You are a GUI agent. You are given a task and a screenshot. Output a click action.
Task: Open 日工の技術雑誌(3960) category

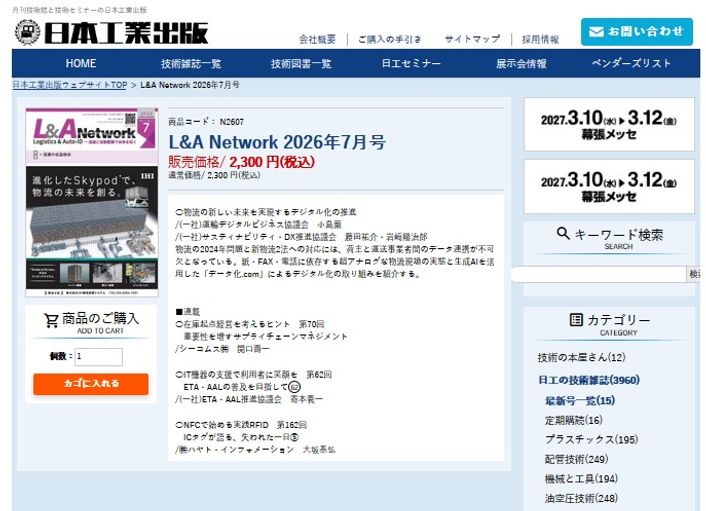[x=589, y=380]
